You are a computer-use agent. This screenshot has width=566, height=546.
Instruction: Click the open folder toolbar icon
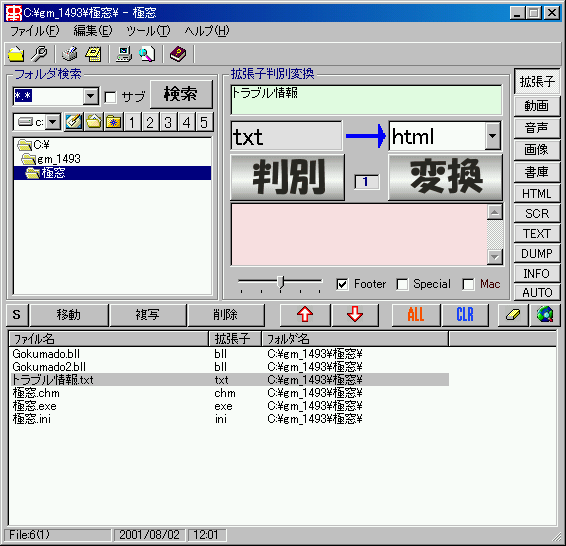pyautogui.click(x=16, y=54)
